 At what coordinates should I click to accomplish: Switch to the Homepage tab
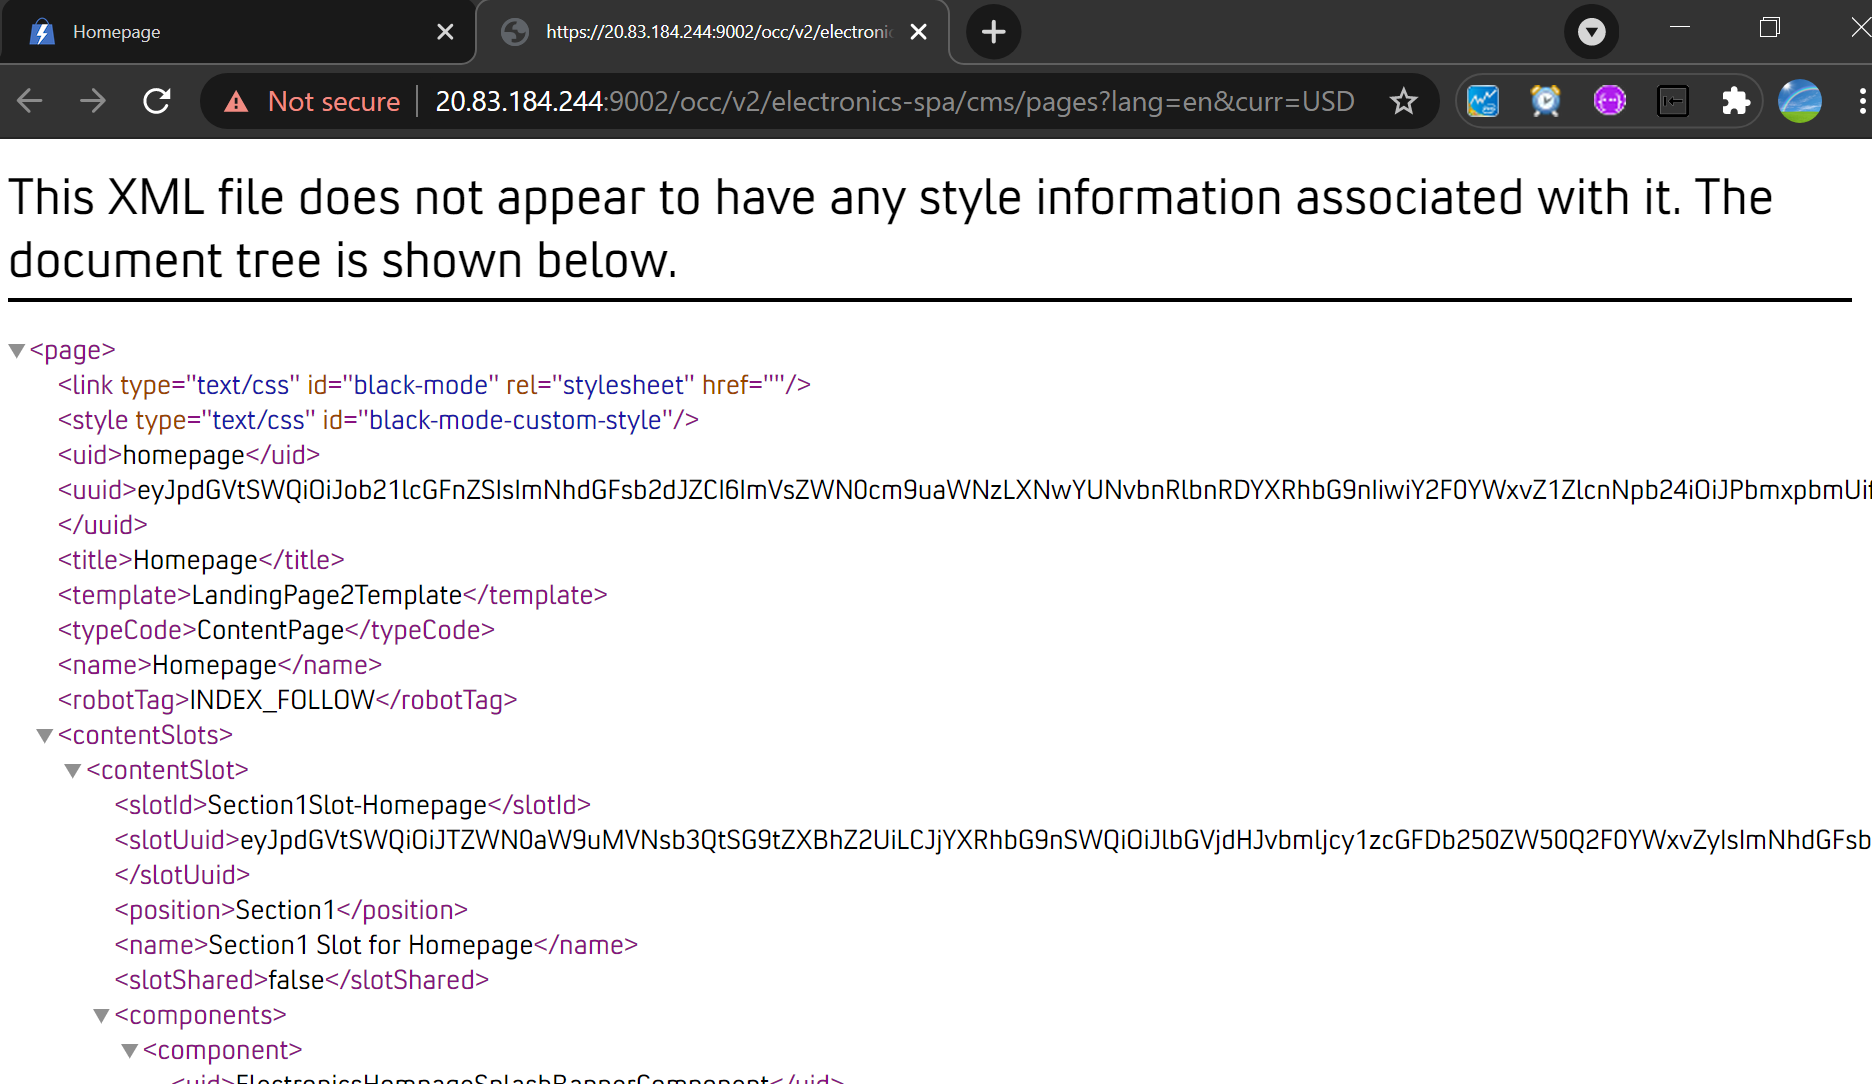coord(237,32)
